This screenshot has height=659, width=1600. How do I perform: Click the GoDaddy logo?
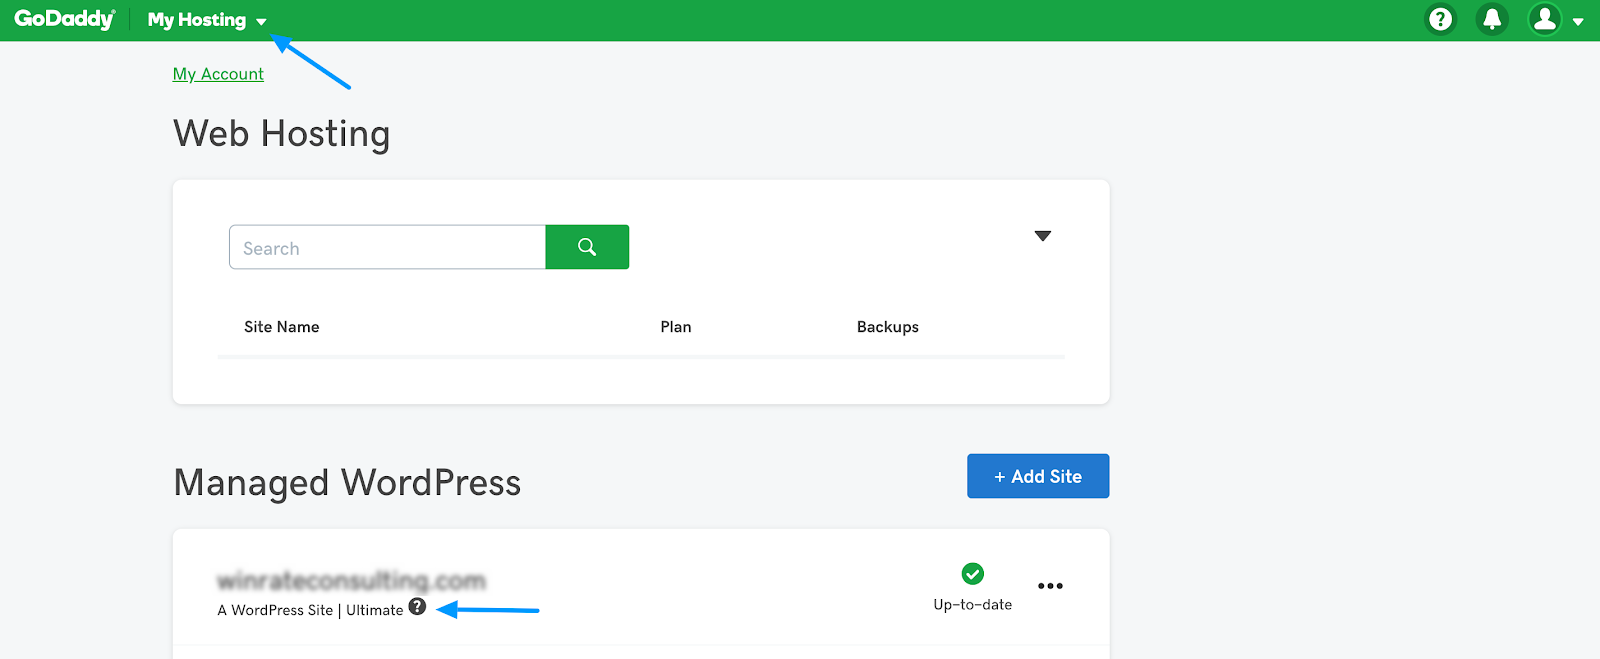65,19
